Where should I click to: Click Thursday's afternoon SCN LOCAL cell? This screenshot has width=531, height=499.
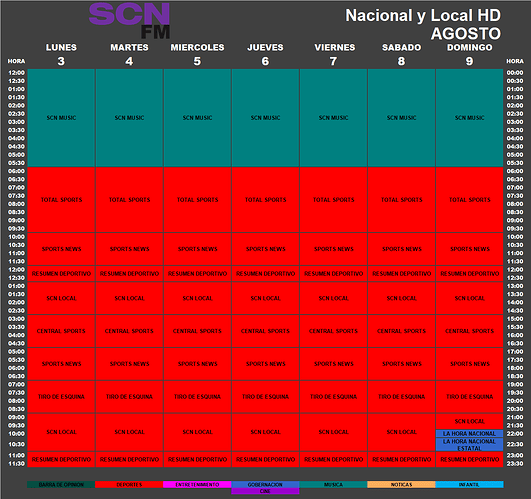[x=266, y=298]
